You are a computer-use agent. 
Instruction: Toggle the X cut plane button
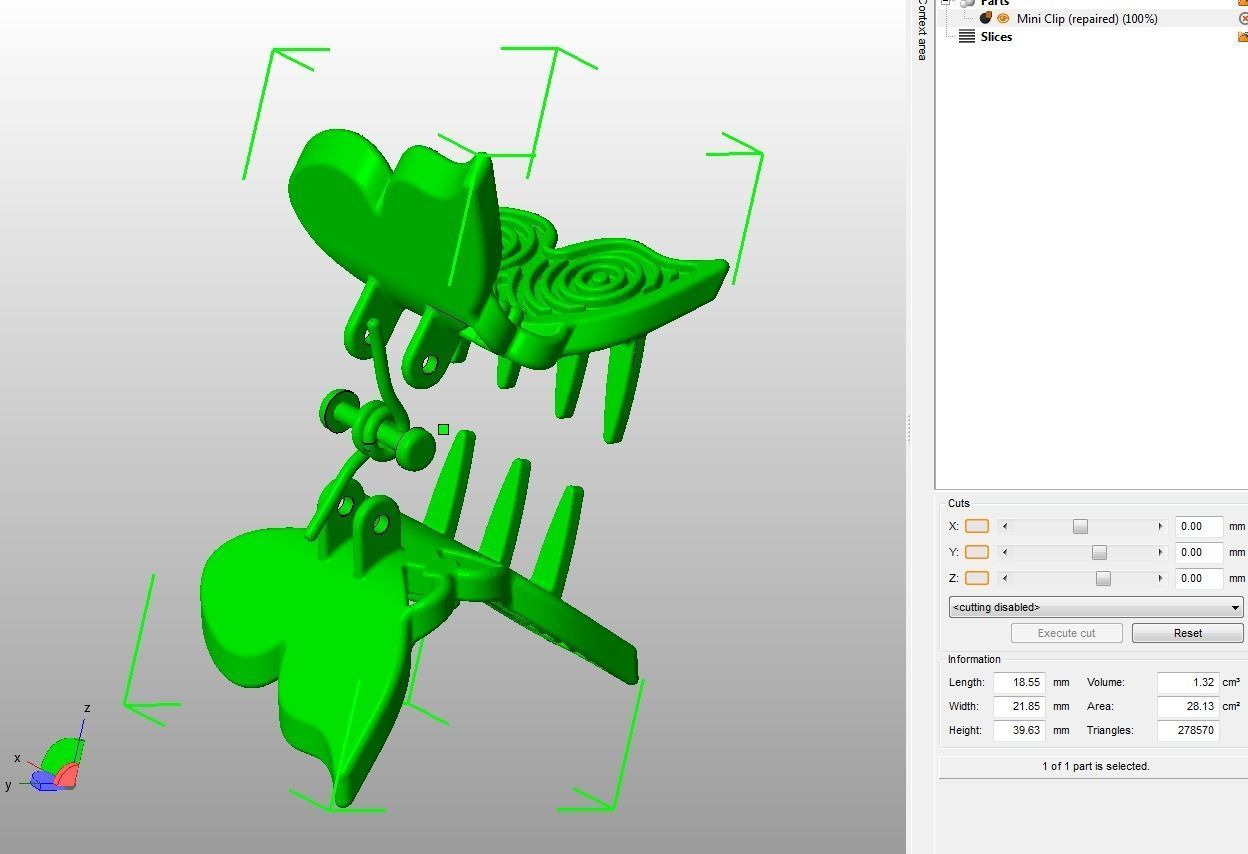point(976,526)
